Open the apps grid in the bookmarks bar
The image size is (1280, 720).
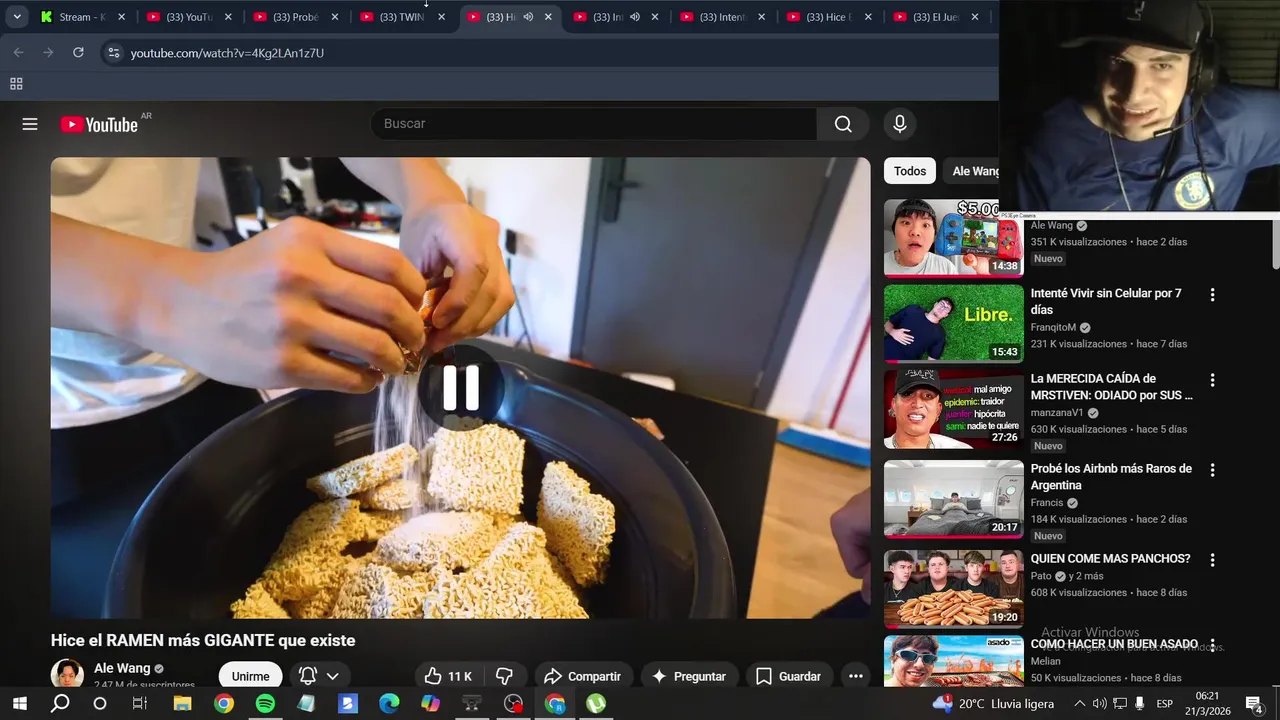click(x=16, y=85)
